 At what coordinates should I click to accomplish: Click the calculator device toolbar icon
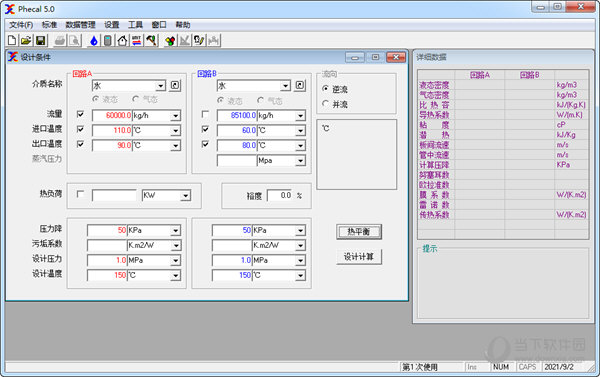click(108, 40)
